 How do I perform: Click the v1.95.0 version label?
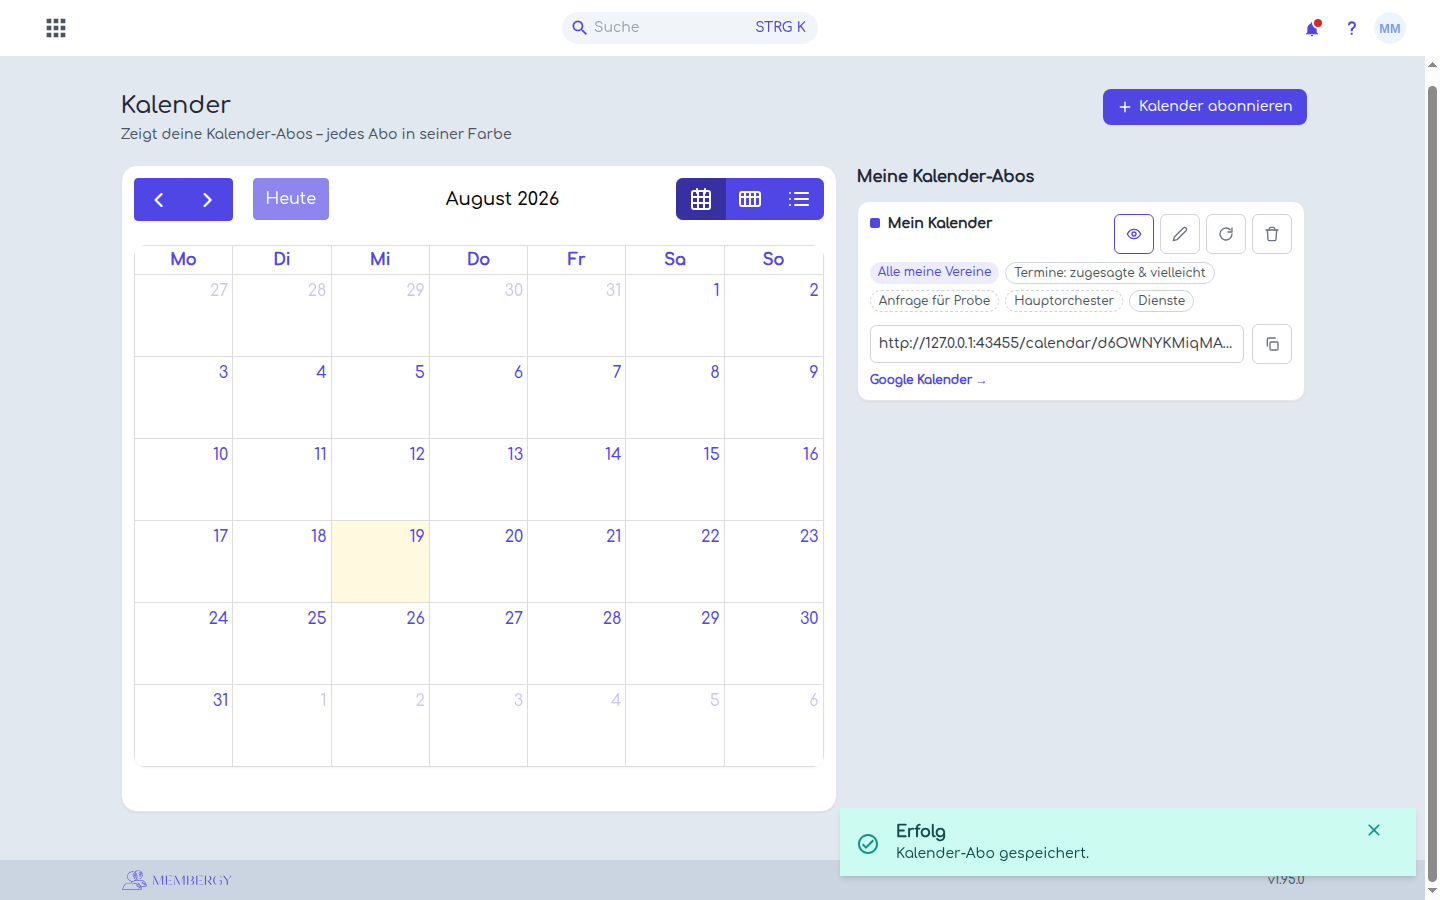(x=1286, y=880)
